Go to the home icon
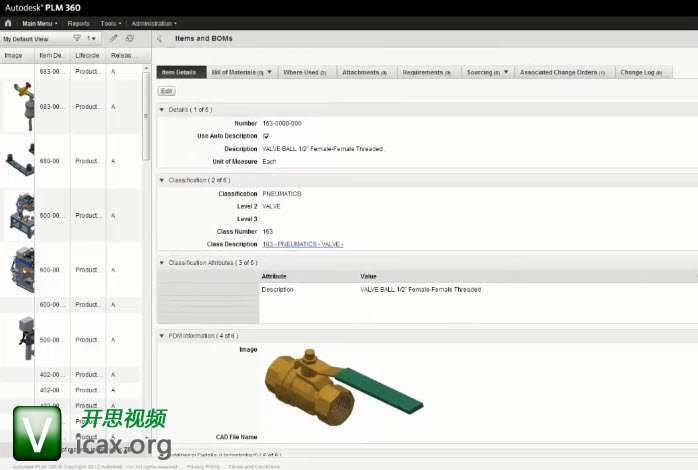 [x=8, y=23]
